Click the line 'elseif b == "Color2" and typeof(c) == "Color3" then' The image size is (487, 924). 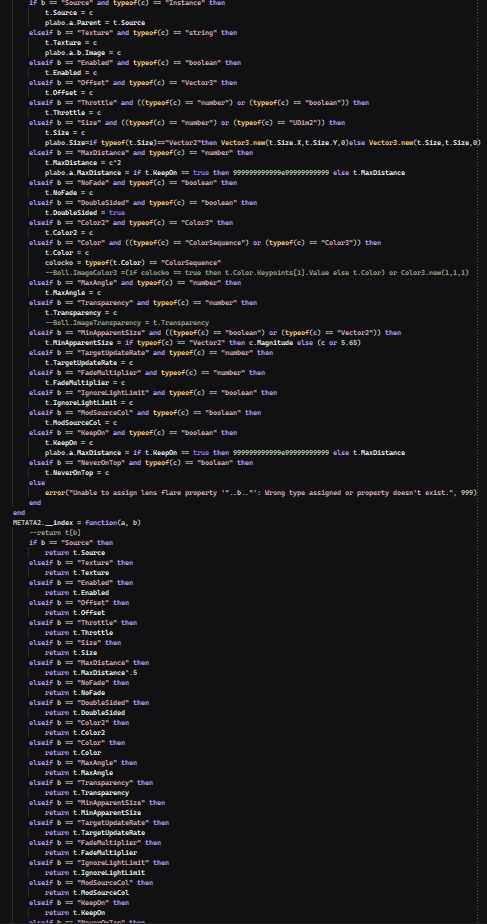[131, 223]
